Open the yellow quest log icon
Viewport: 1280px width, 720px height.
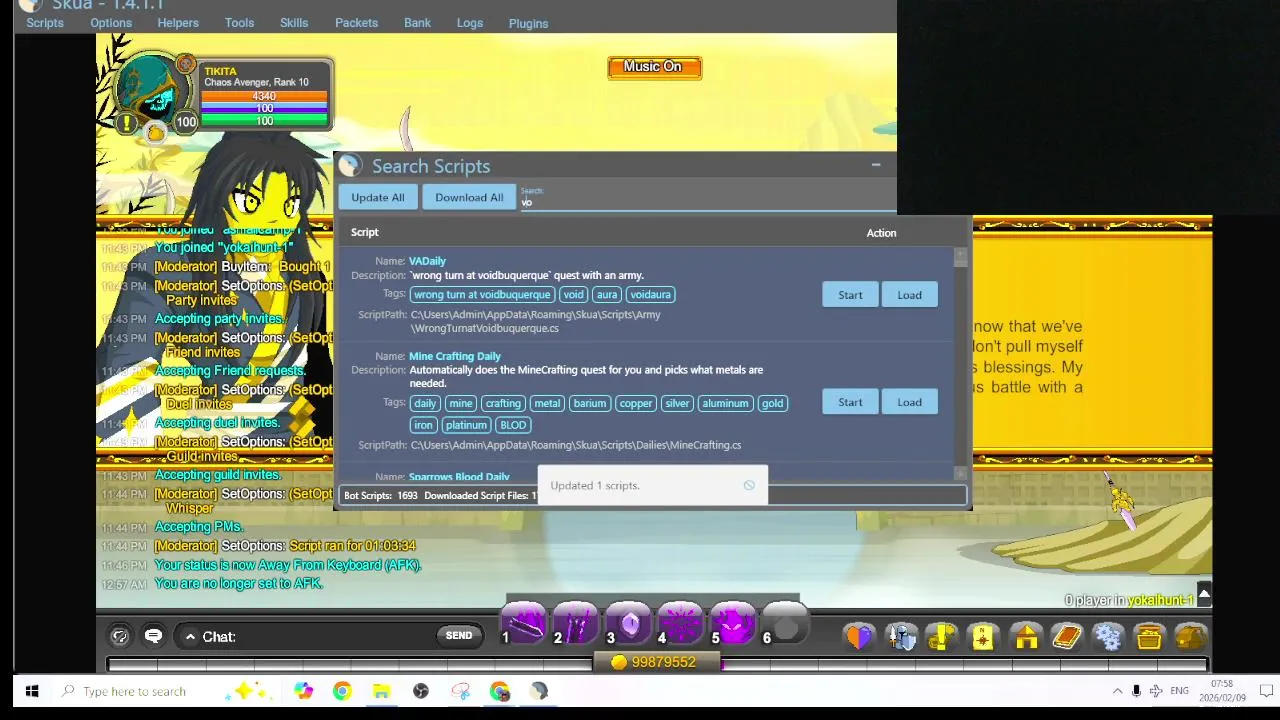pyautogui.click(x=942, y=637)
